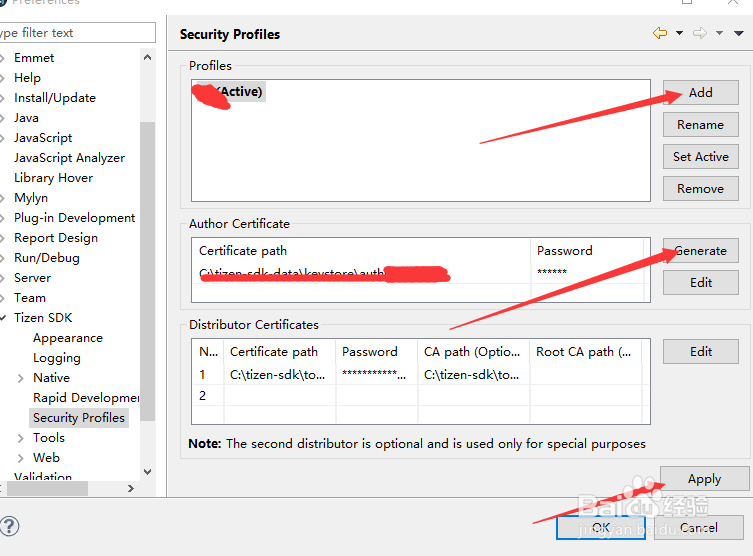Click the Root CA path column header
Image resolution: width=753 pixels, height=556 pixels.
tap(586, 352)
